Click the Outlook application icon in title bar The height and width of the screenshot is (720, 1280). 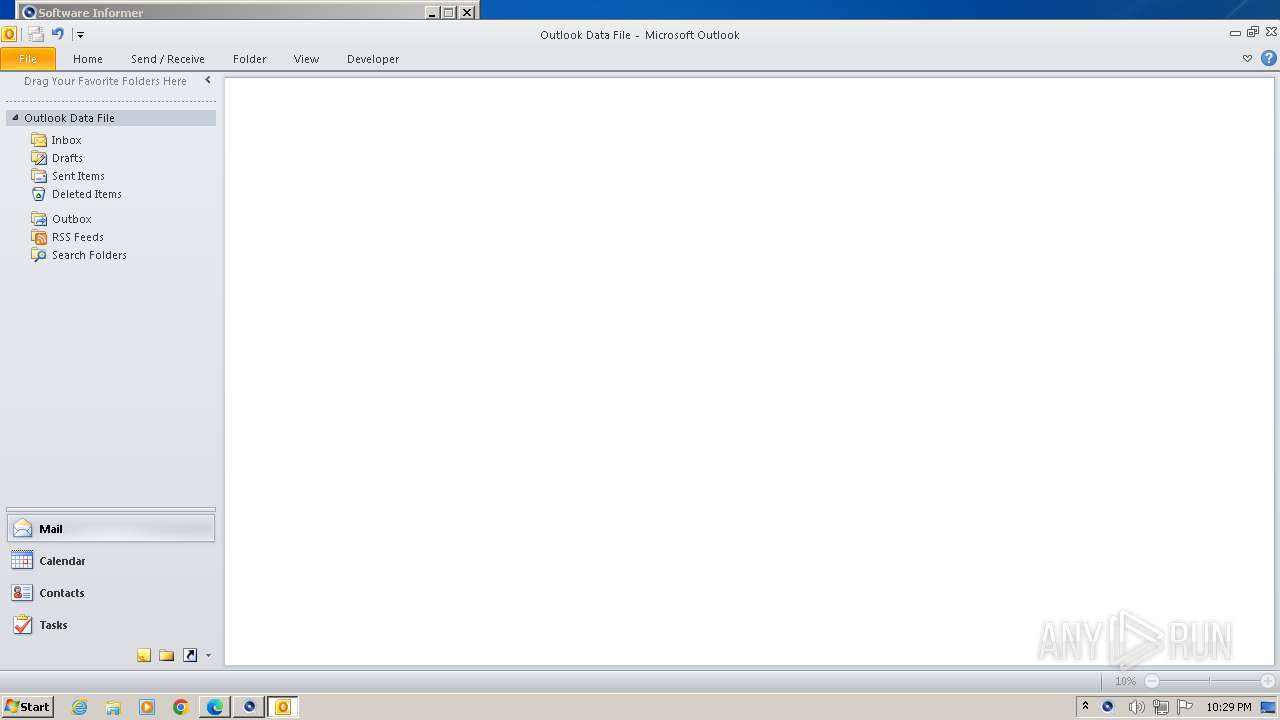pyautogui.click(x=9, y=34)
